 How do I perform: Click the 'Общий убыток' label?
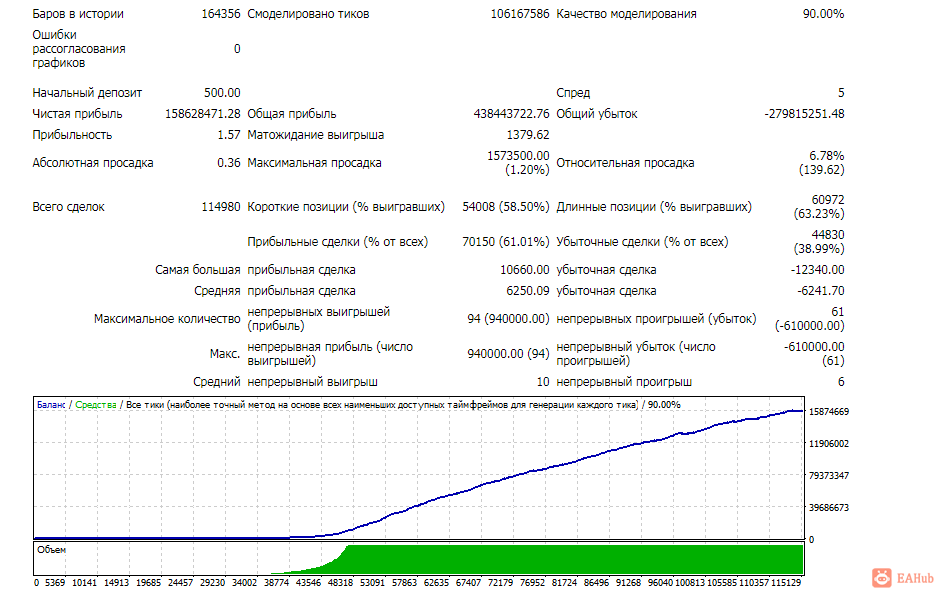coord(597,114)
